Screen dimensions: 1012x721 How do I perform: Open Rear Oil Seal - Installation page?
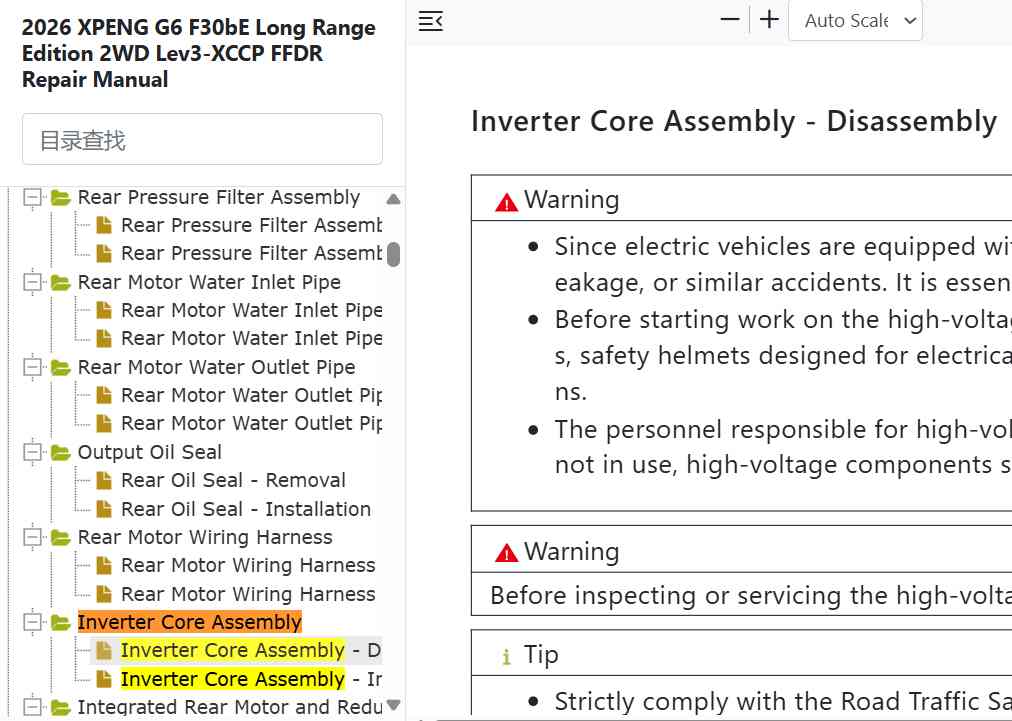click(x=246, y=509)
